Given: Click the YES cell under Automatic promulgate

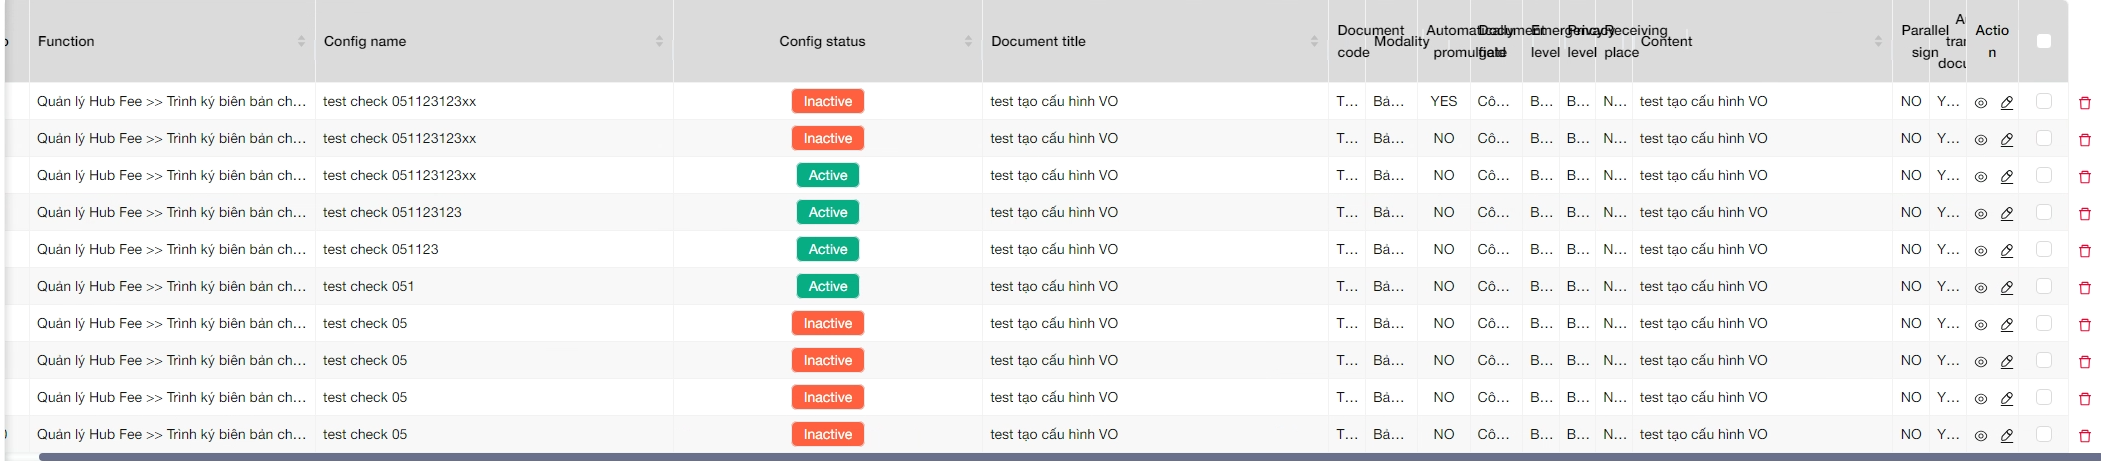Looking at the screenshot, I should tap(1443, 101).
